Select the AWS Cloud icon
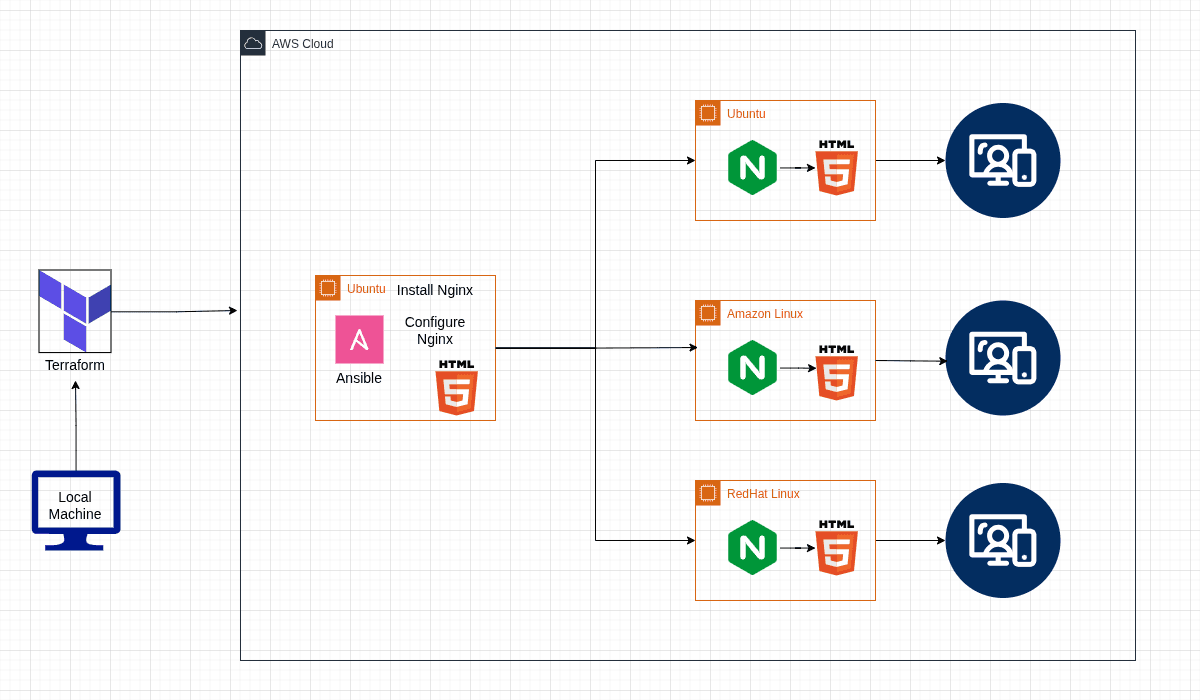 pos(253,43)
